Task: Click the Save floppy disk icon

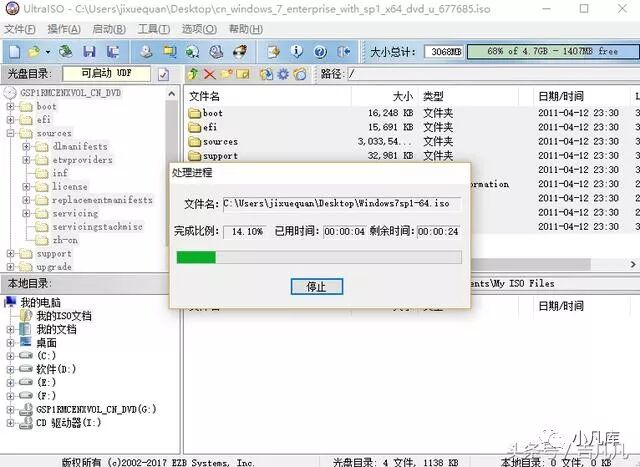Action: (x=89, y=52)
